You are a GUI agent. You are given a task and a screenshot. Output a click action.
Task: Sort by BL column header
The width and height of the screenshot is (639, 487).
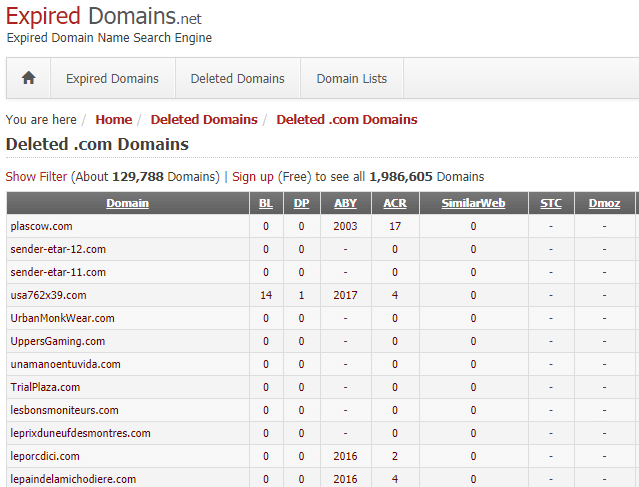(x=265, y=203)
